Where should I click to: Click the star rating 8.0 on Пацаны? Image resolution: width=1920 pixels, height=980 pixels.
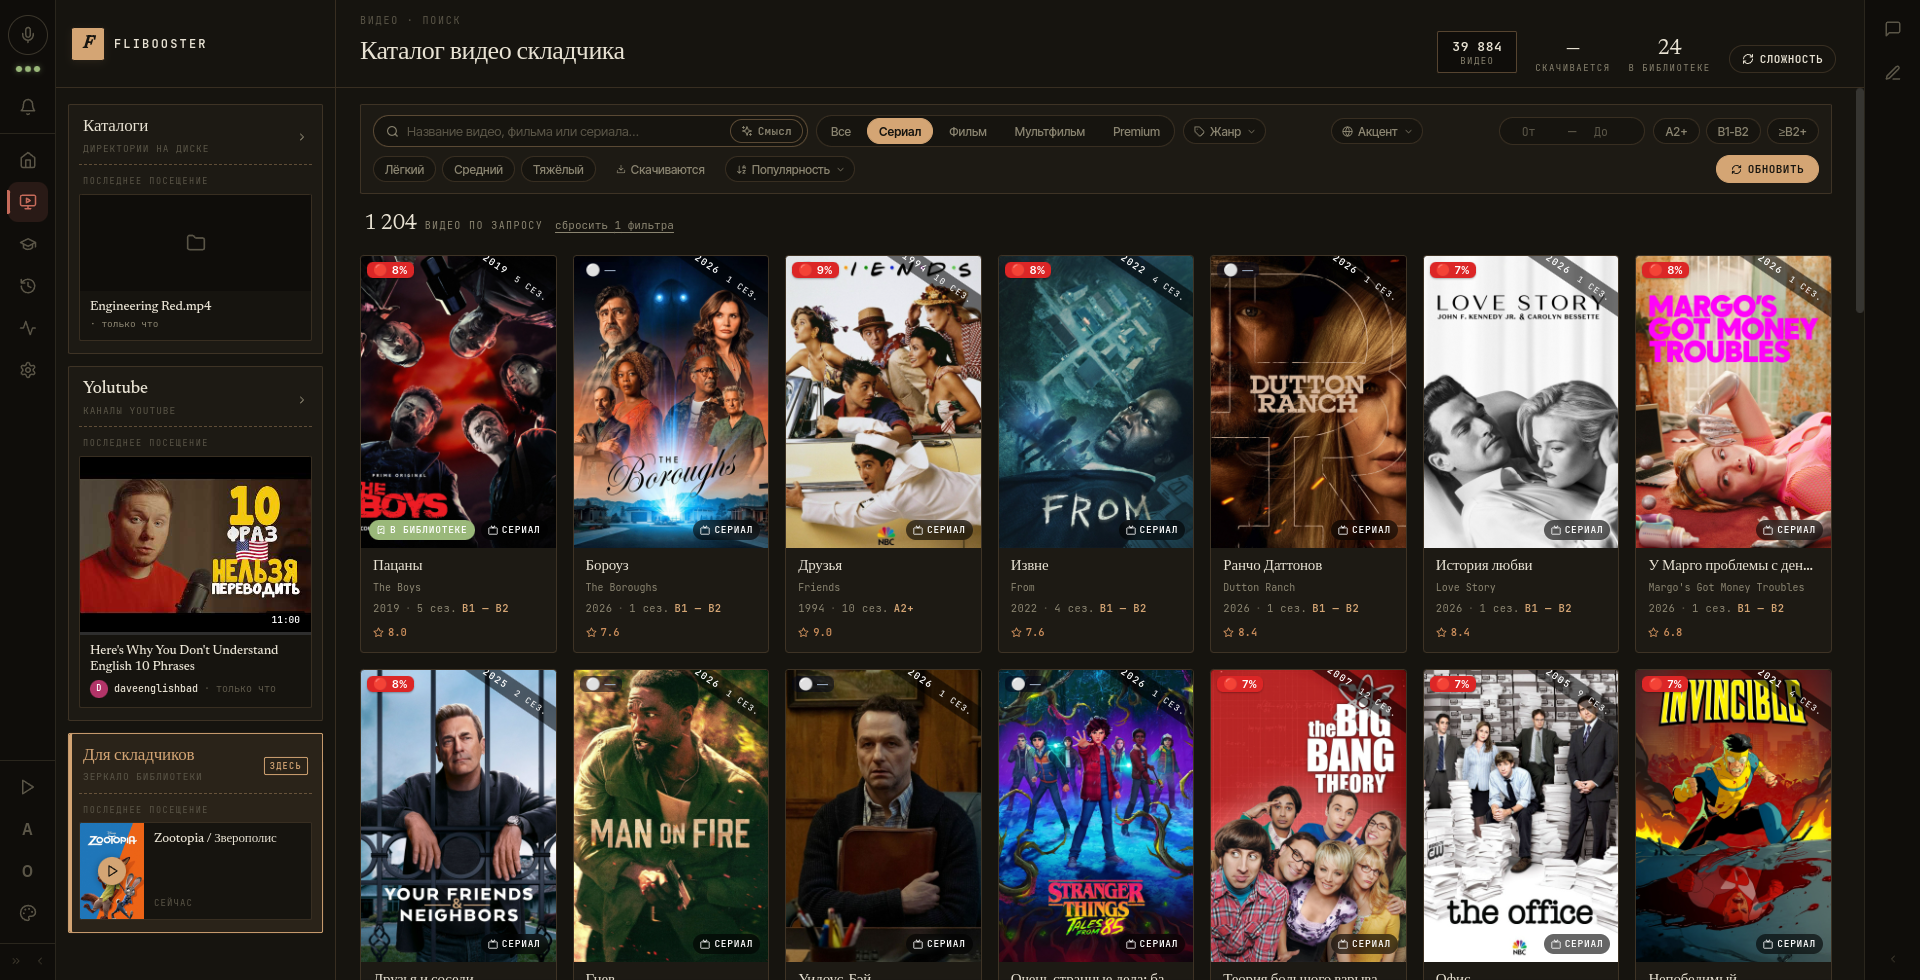[x=391, y=632]
